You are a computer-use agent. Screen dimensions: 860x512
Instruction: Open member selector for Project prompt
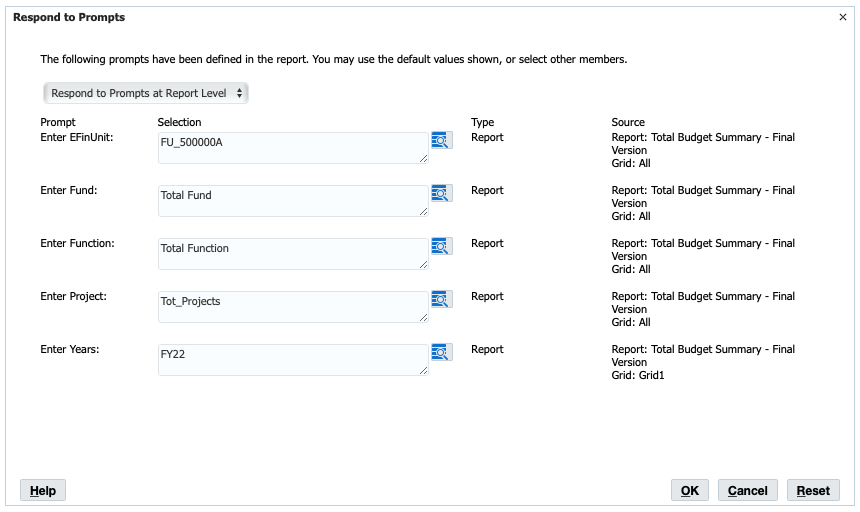441,299
